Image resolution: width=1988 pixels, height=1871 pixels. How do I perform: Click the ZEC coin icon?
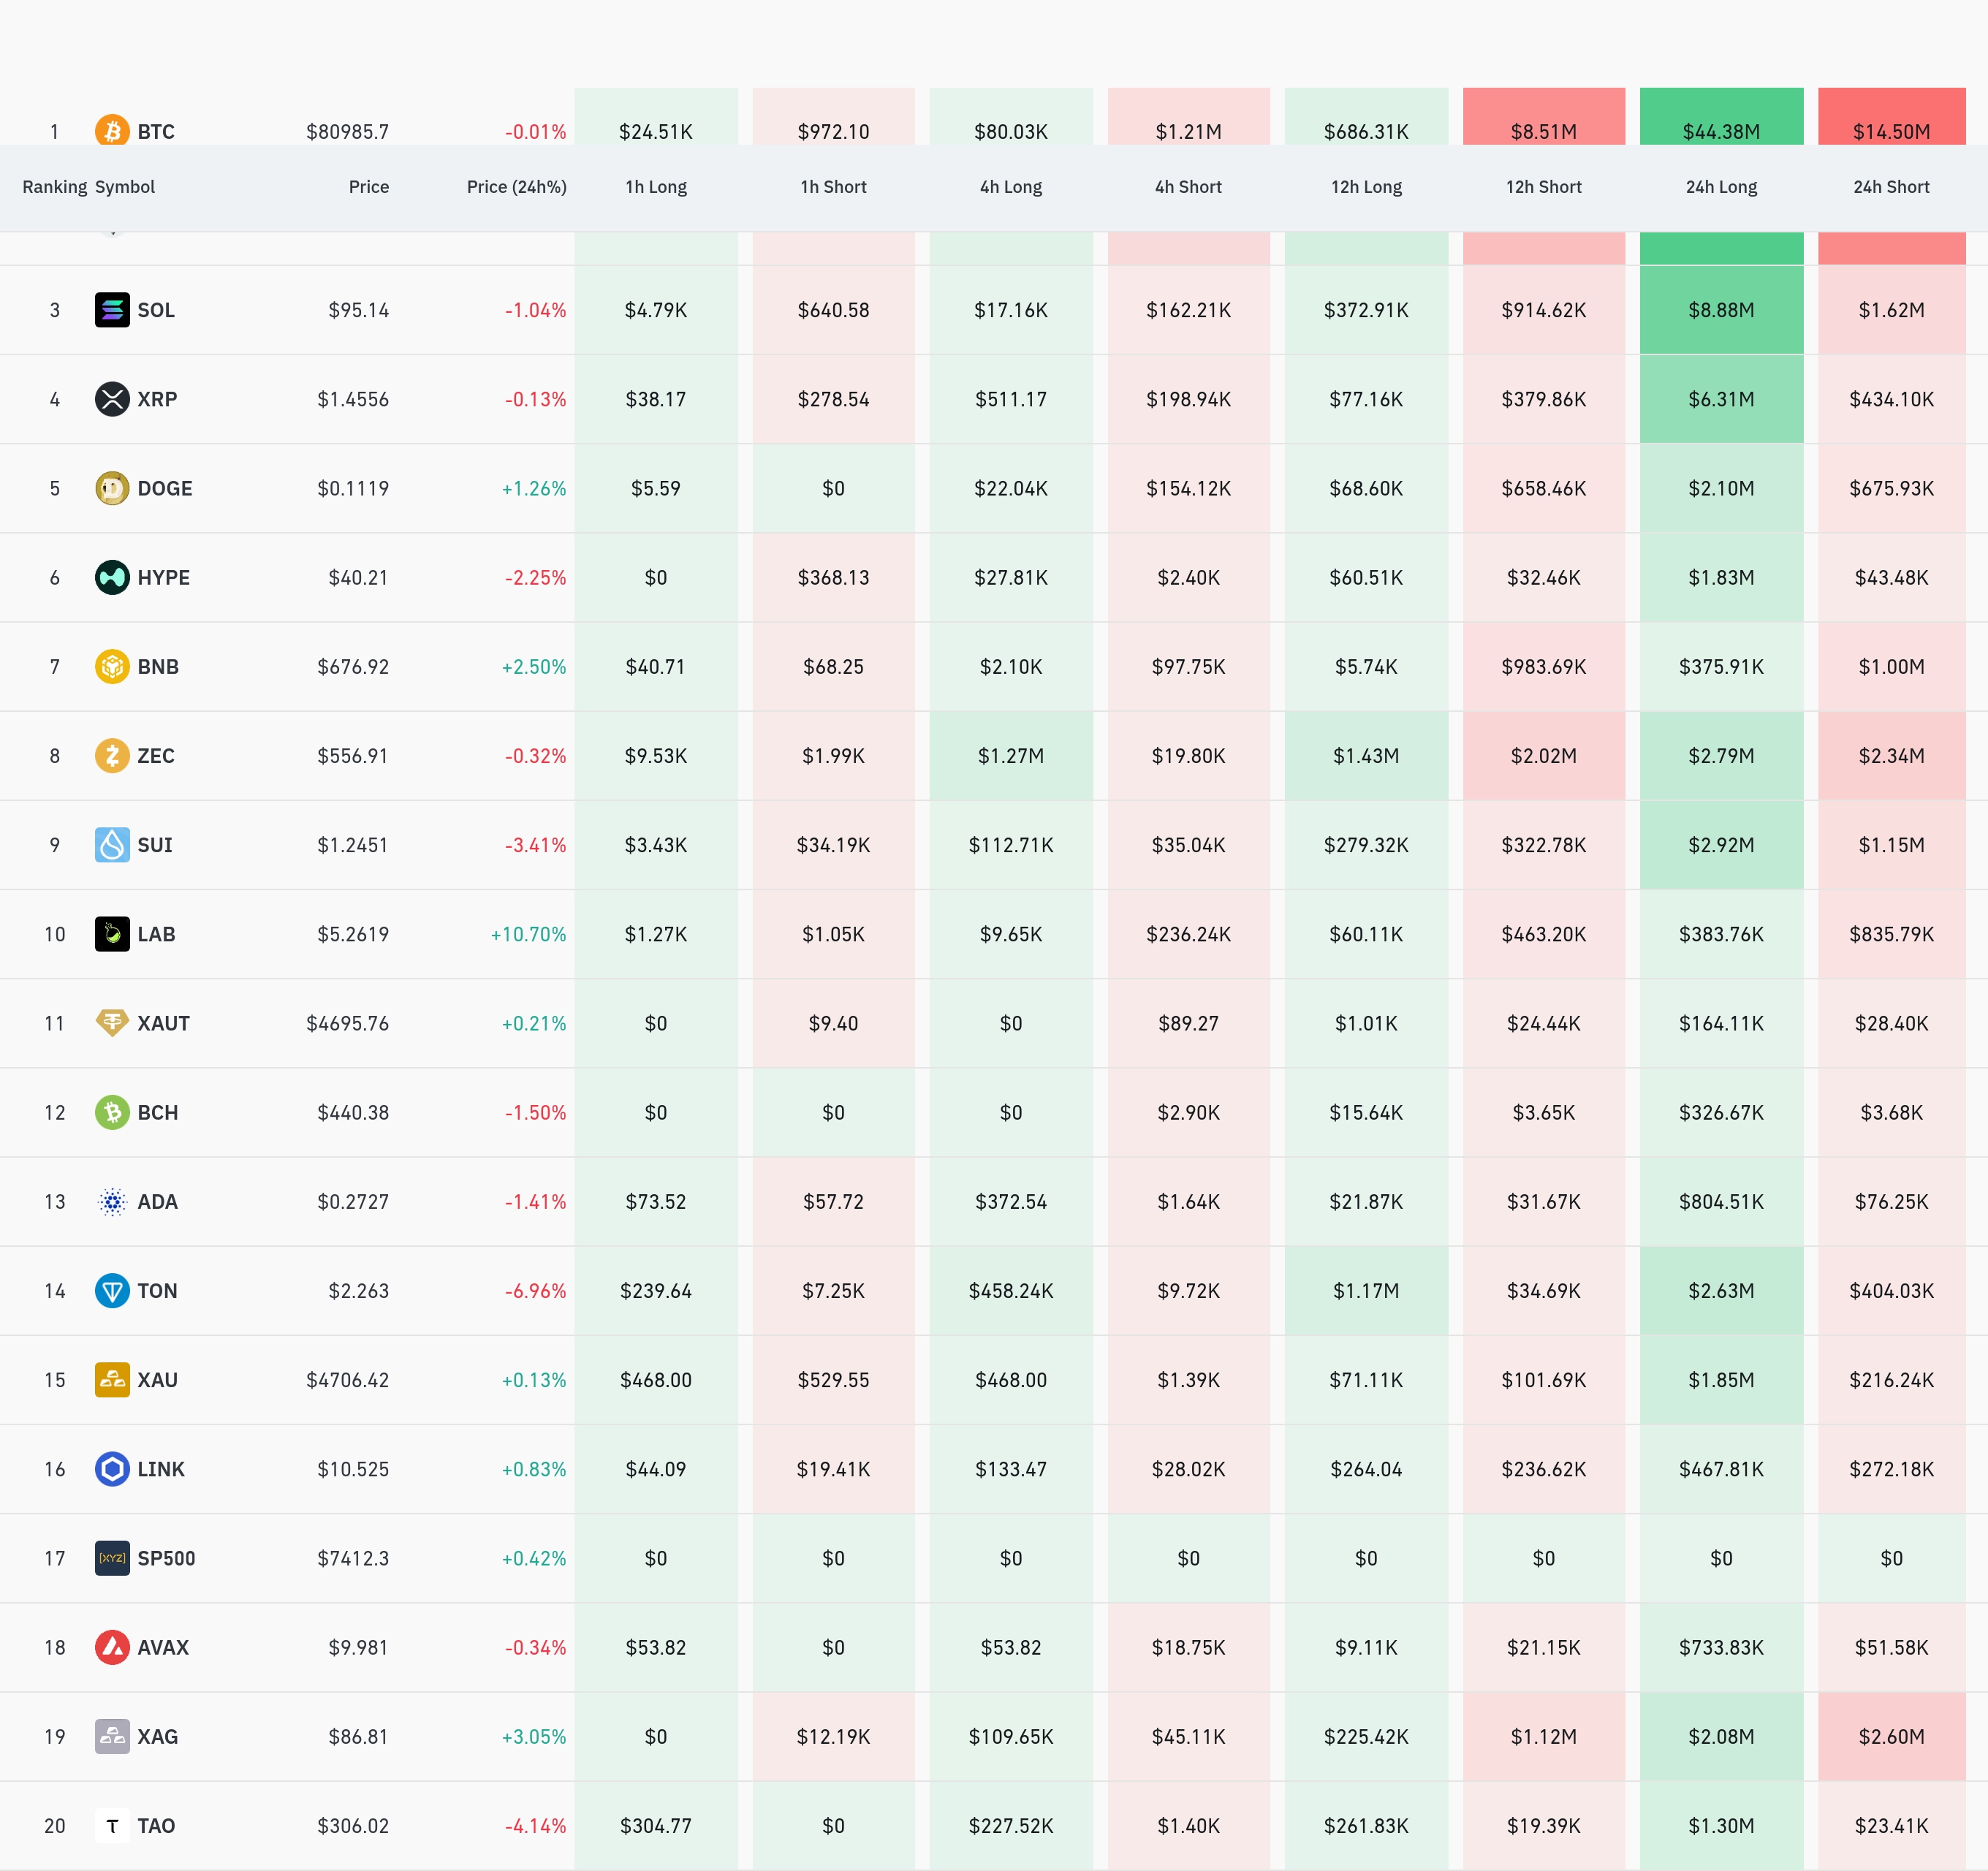pos(112,755)
